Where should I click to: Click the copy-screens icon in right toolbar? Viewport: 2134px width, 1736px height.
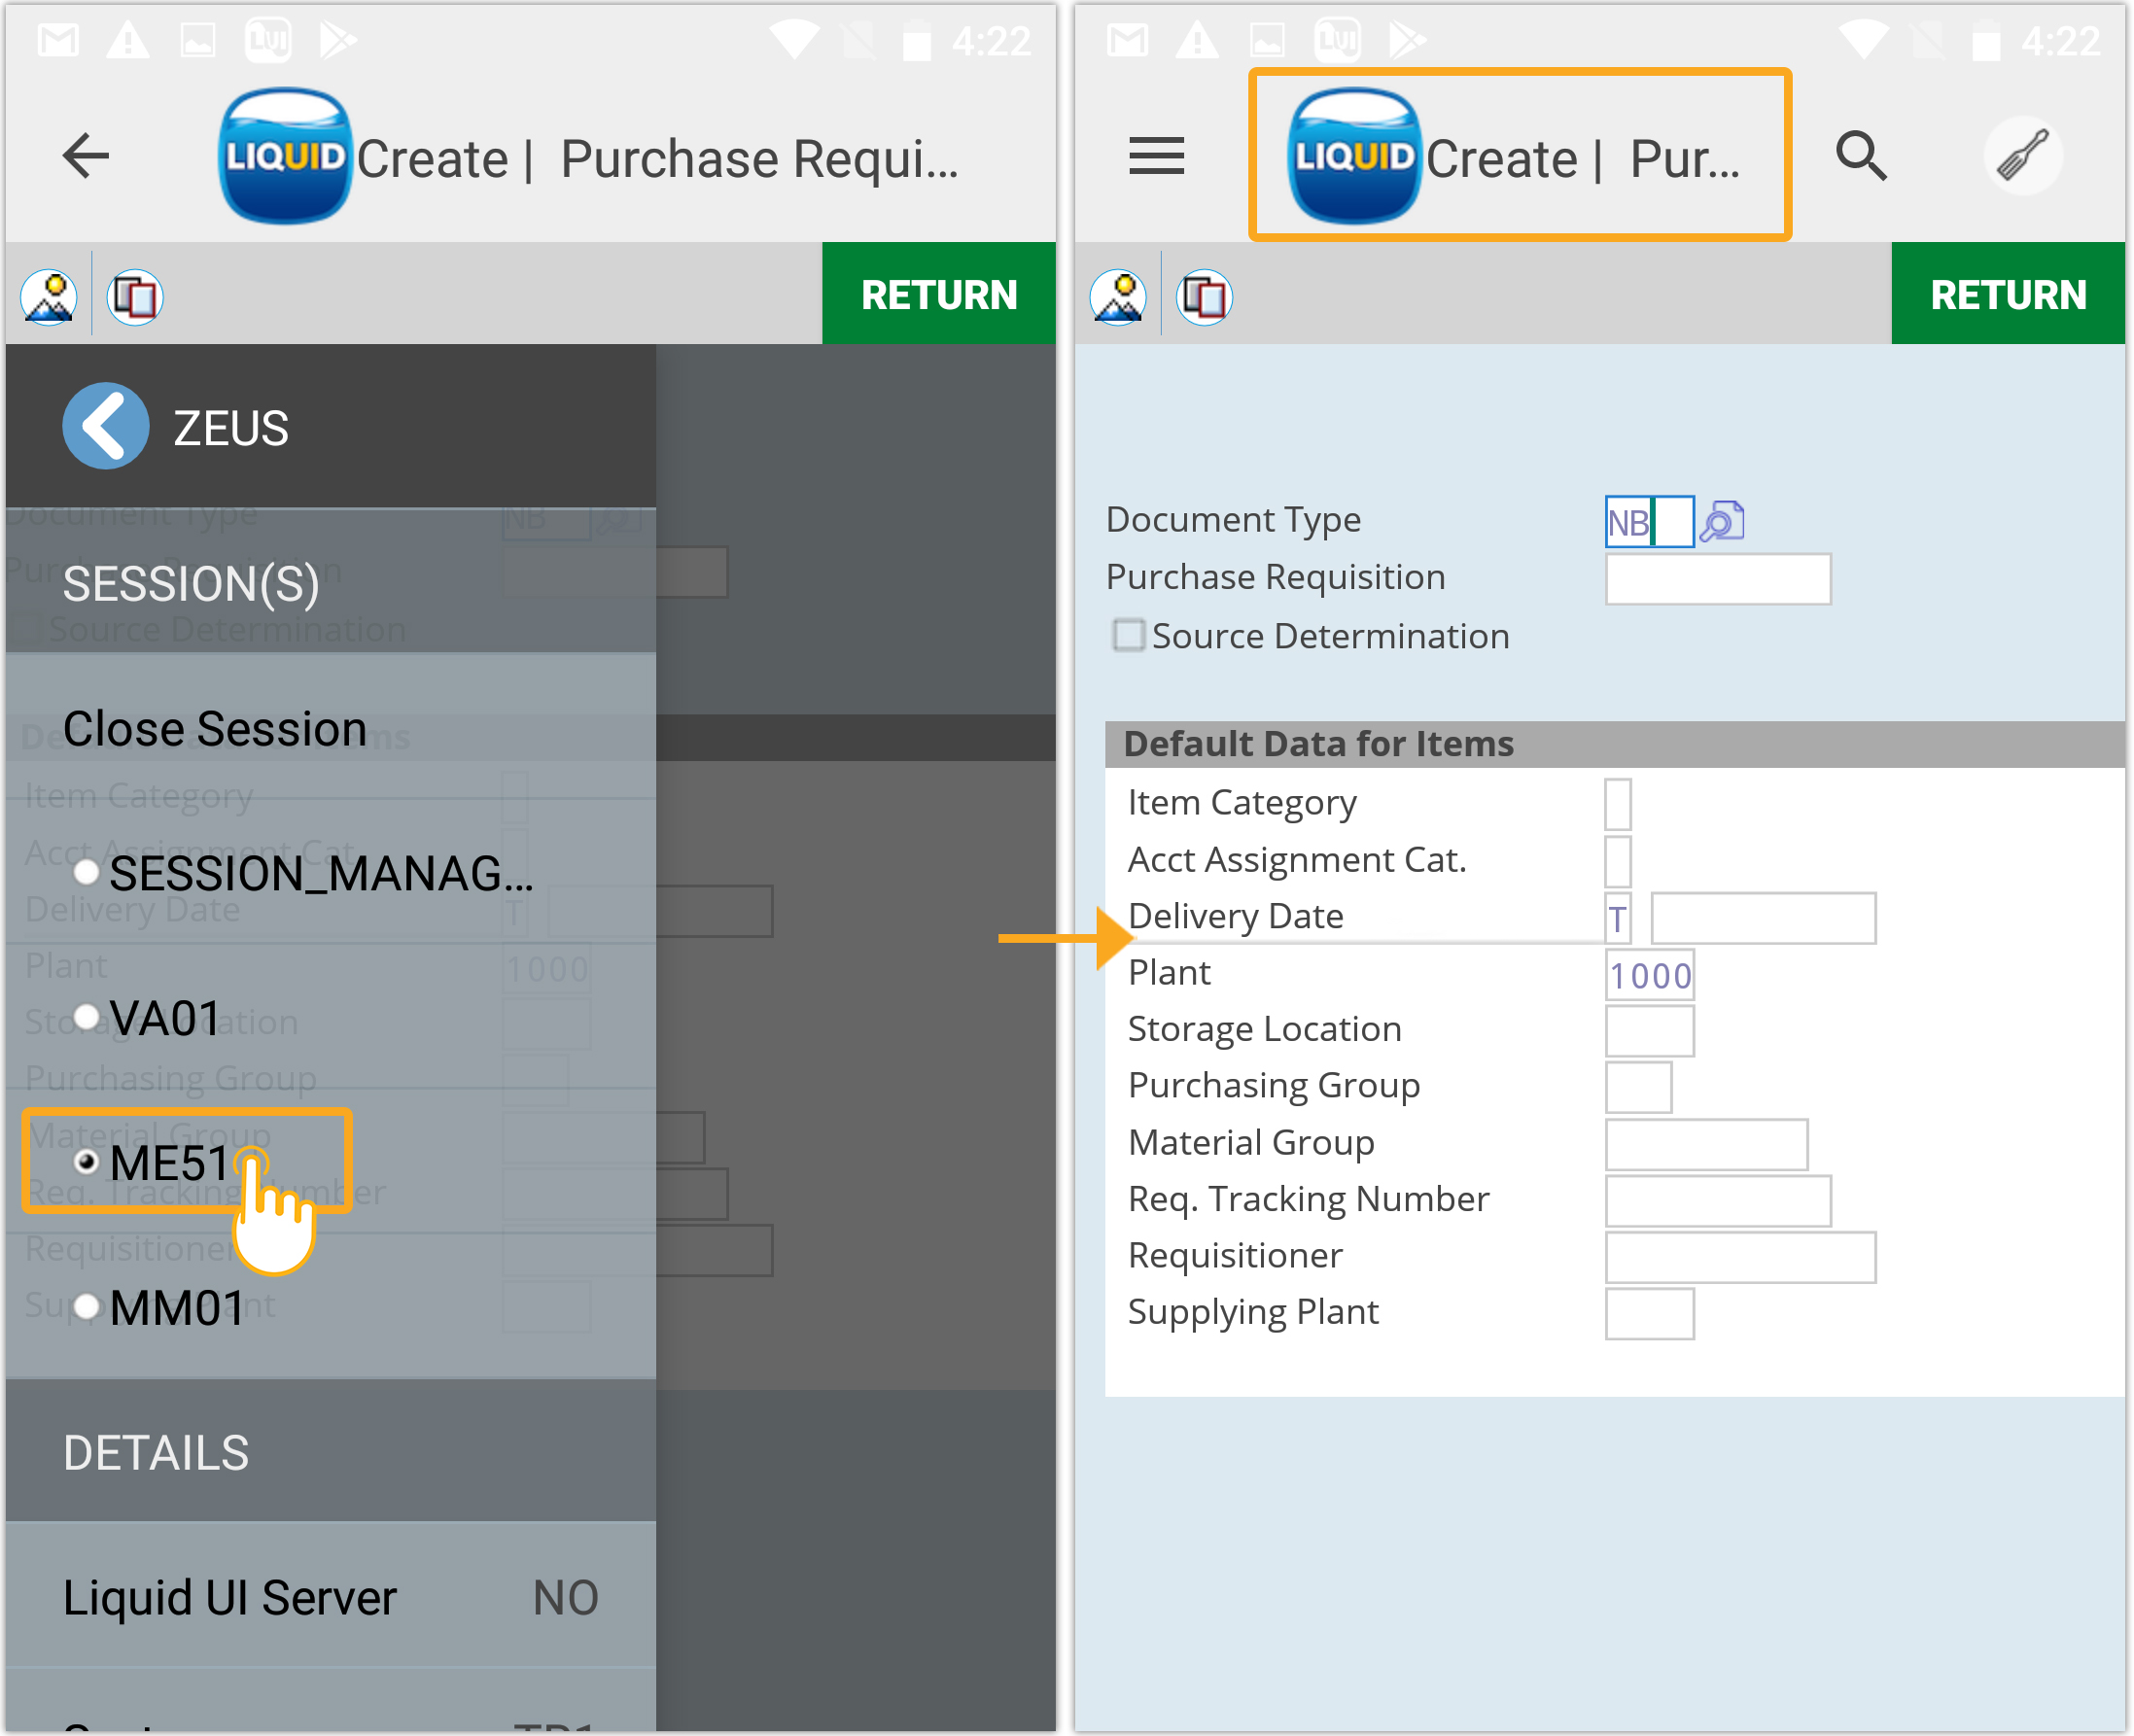(1204, 297)
